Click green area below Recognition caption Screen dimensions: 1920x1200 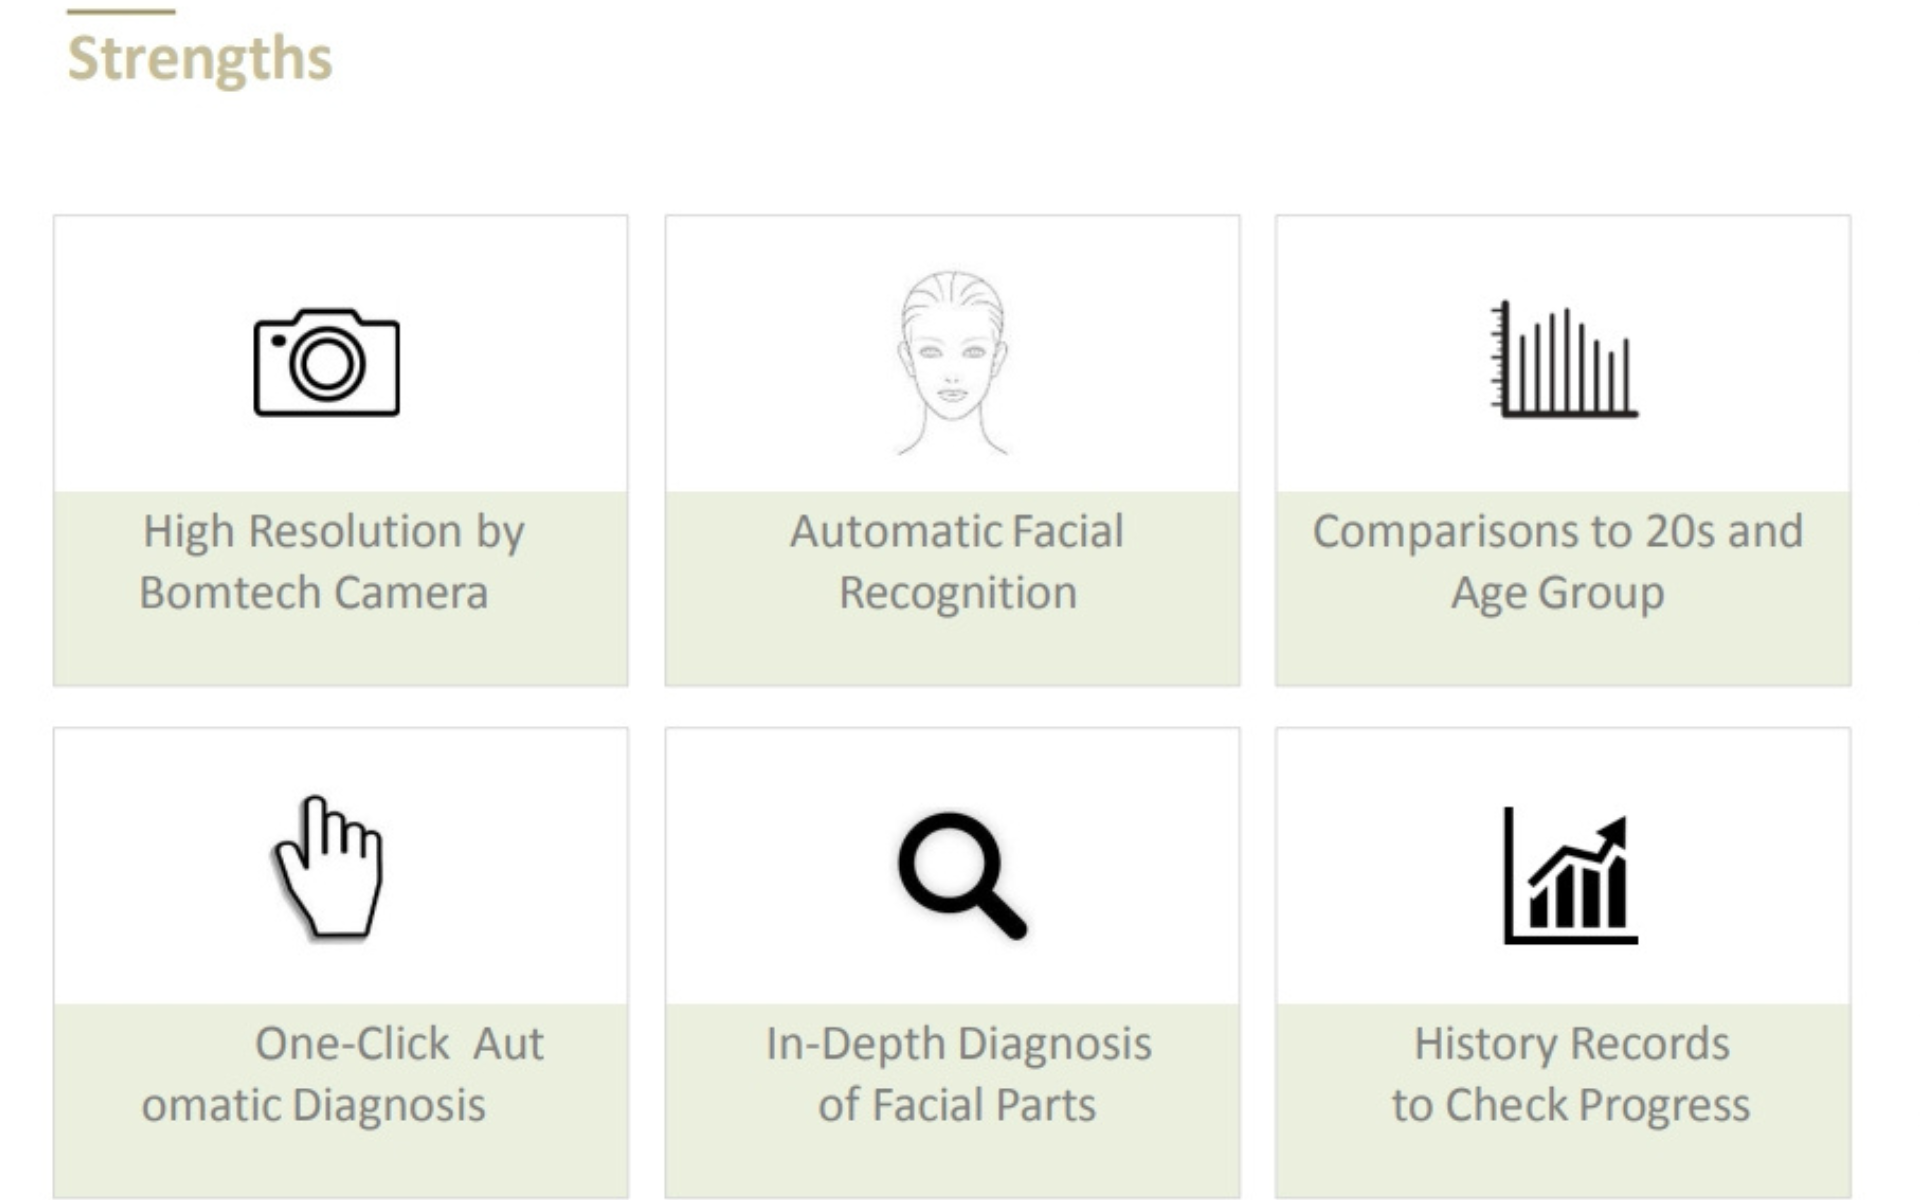pos(952,652)
